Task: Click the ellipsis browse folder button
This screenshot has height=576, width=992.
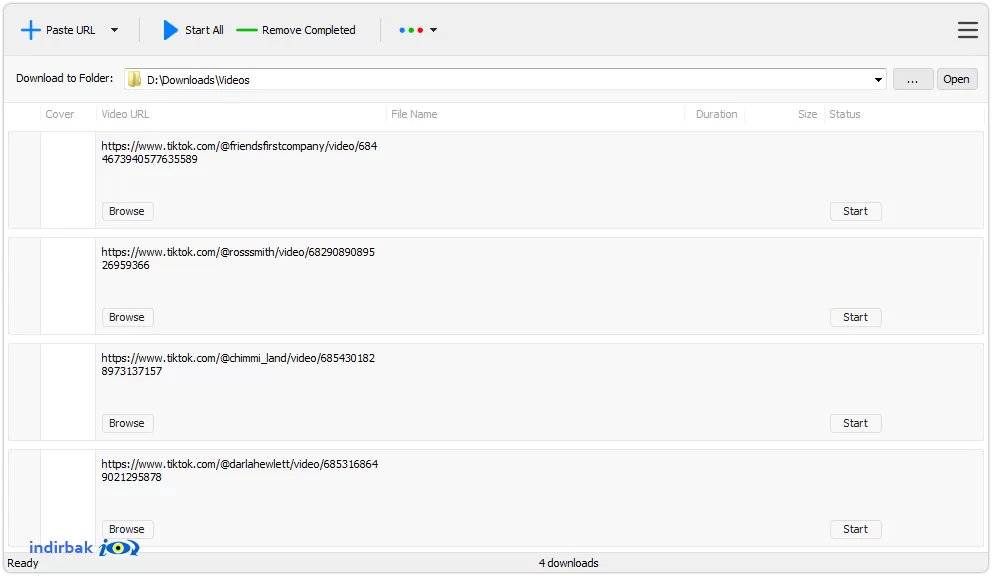Action: click(913, 79)
